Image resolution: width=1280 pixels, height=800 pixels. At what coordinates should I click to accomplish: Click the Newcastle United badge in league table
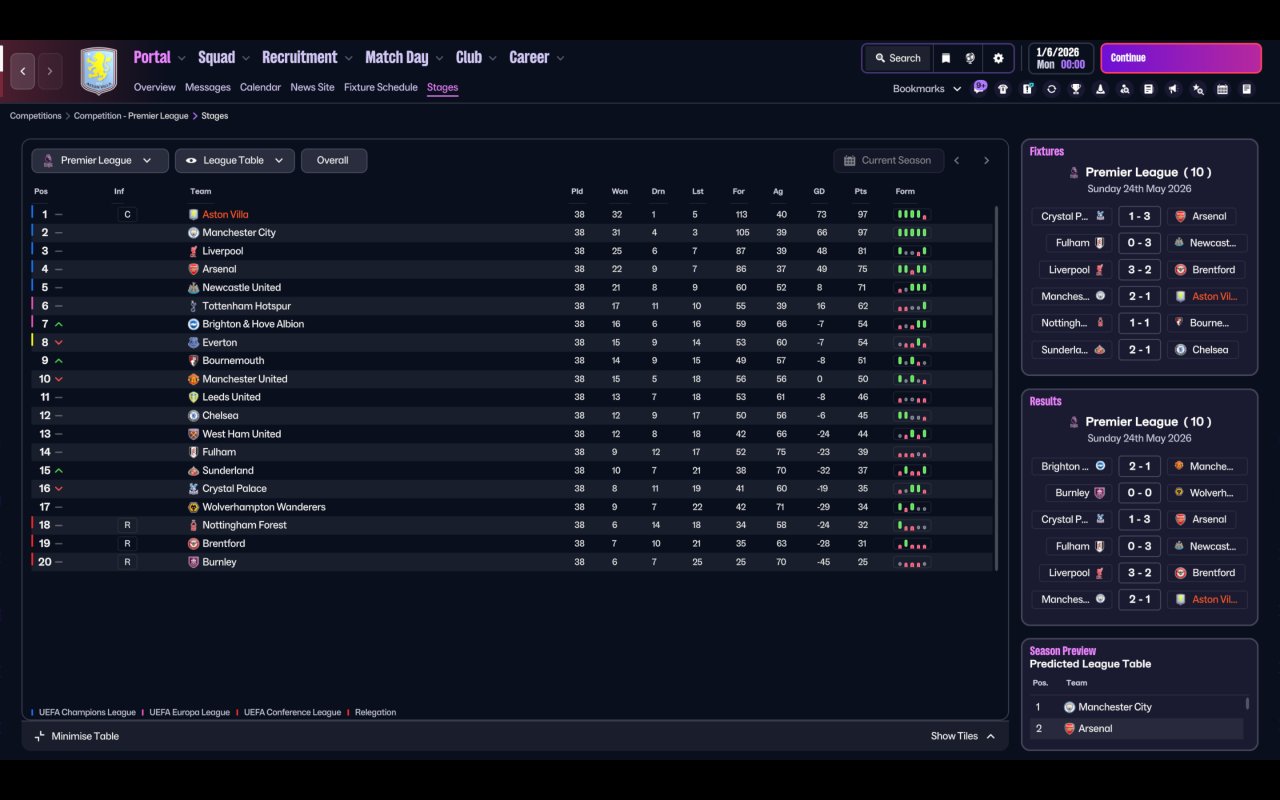point(194,288)
